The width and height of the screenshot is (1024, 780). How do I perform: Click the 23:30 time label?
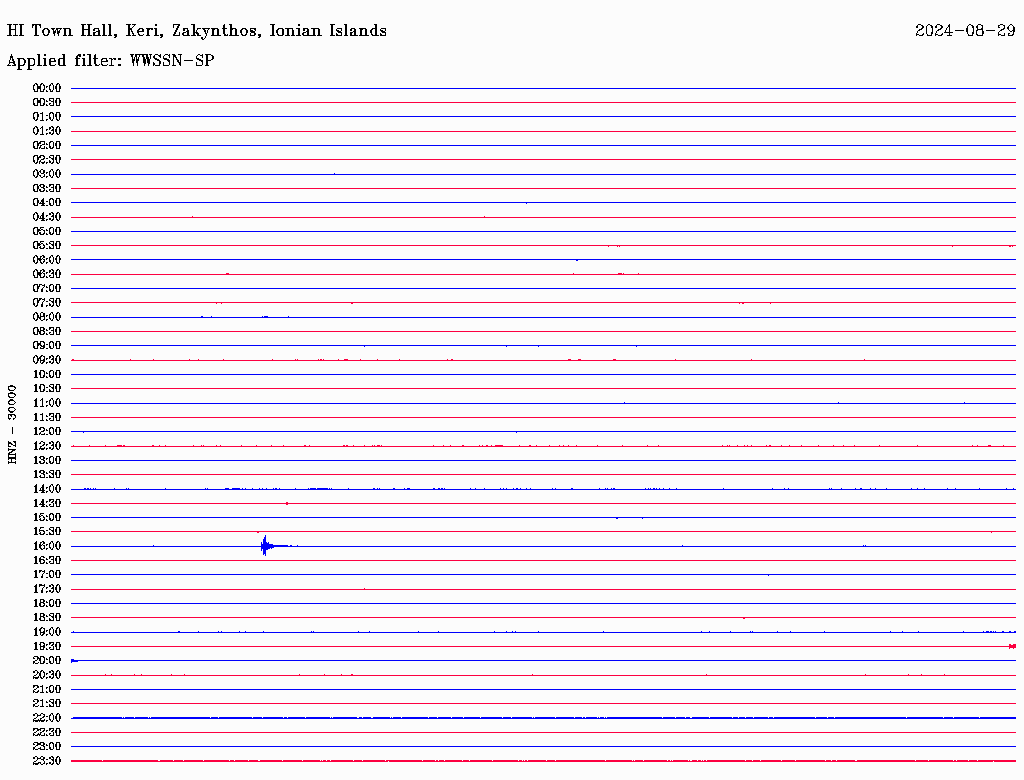click(x=47, y=761)
